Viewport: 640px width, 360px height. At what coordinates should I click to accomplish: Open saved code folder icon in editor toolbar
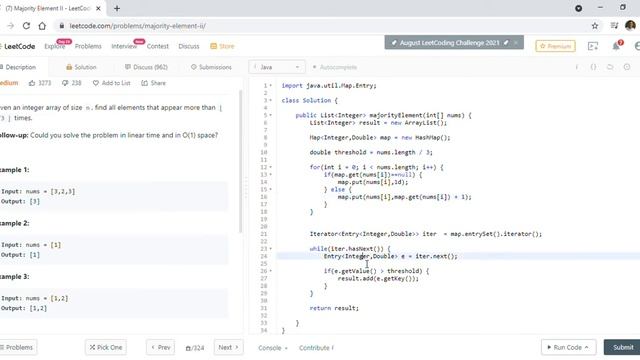coord(610,67)
